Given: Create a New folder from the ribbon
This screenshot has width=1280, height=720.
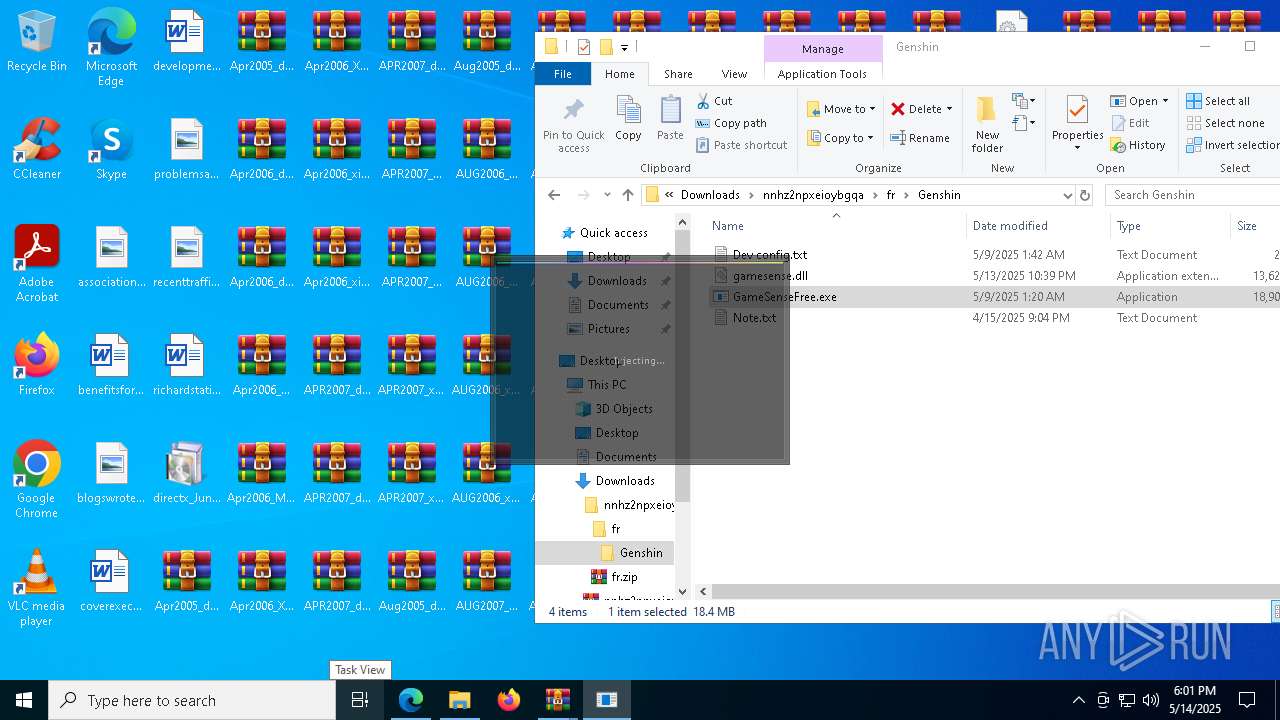Looking at the screenshot, I should point(987,125).
